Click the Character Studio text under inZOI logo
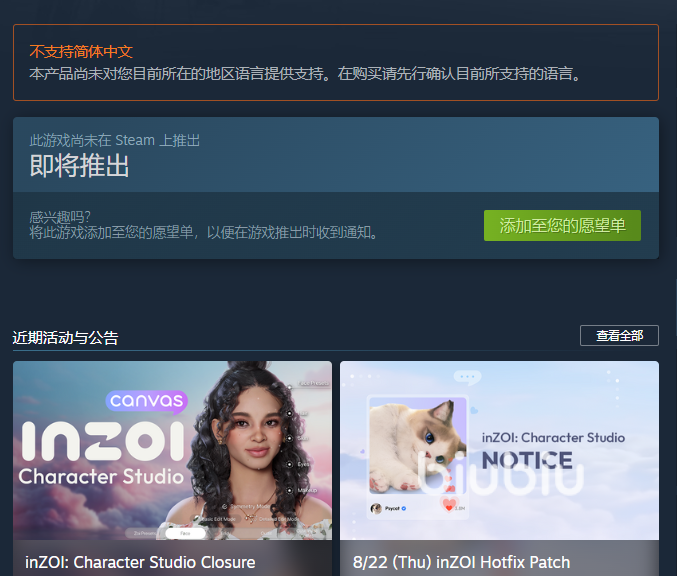The image size is (677, 576). click(x=101, y=476)
